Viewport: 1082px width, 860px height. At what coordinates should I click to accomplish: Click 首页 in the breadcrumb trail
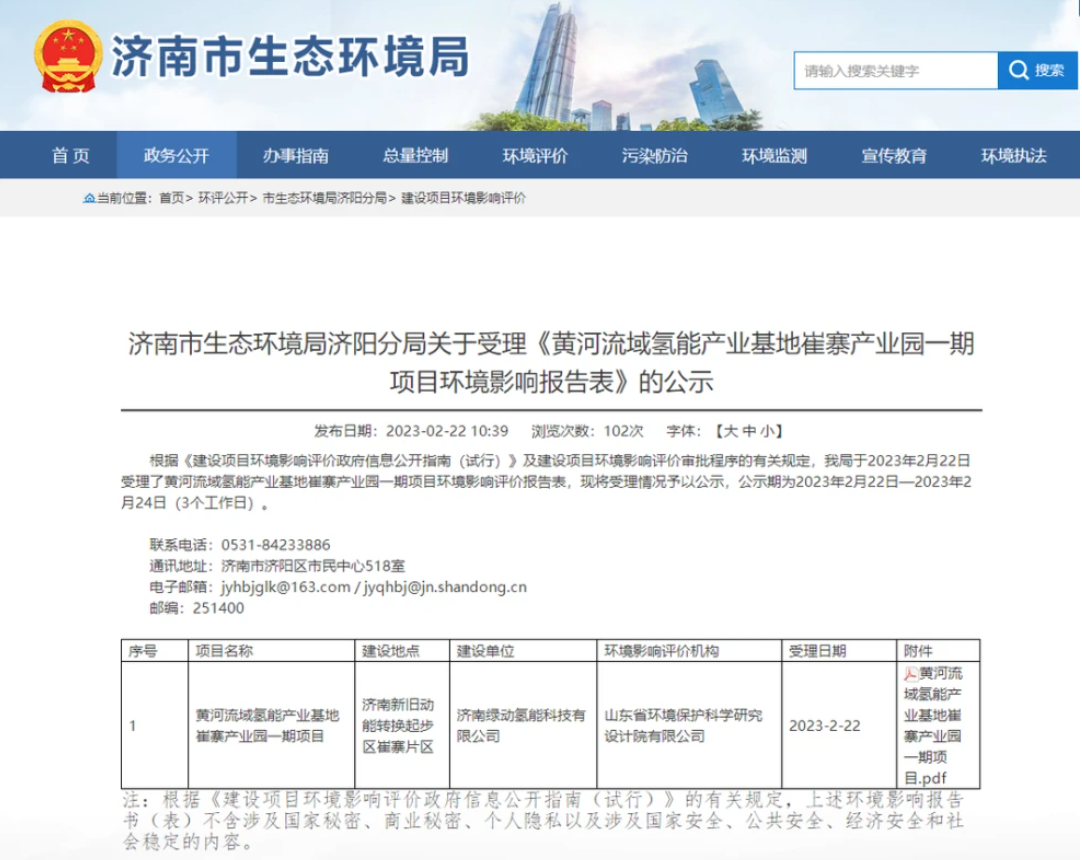click(171, 198)
